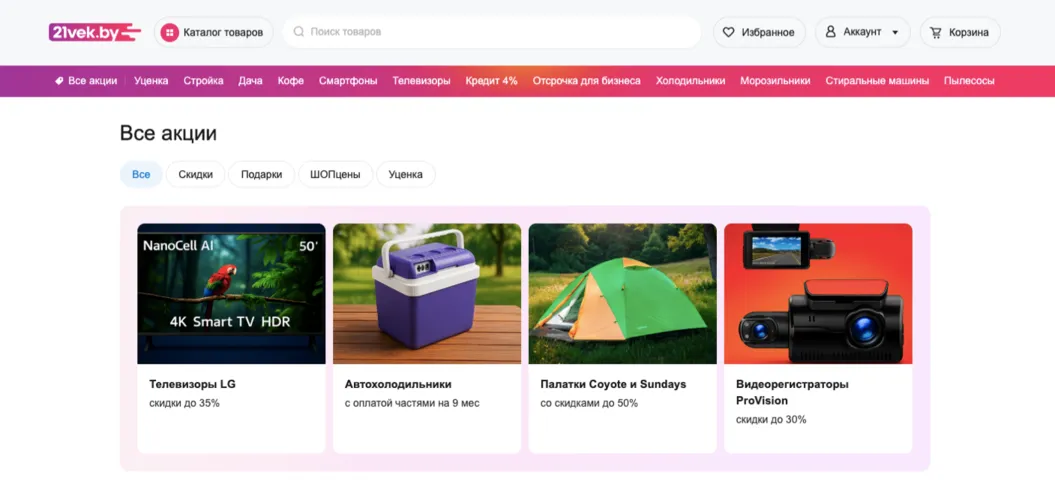Open the Корзина cart
The height and width of the screenshot is (487, 1055).
pos(960,32)
